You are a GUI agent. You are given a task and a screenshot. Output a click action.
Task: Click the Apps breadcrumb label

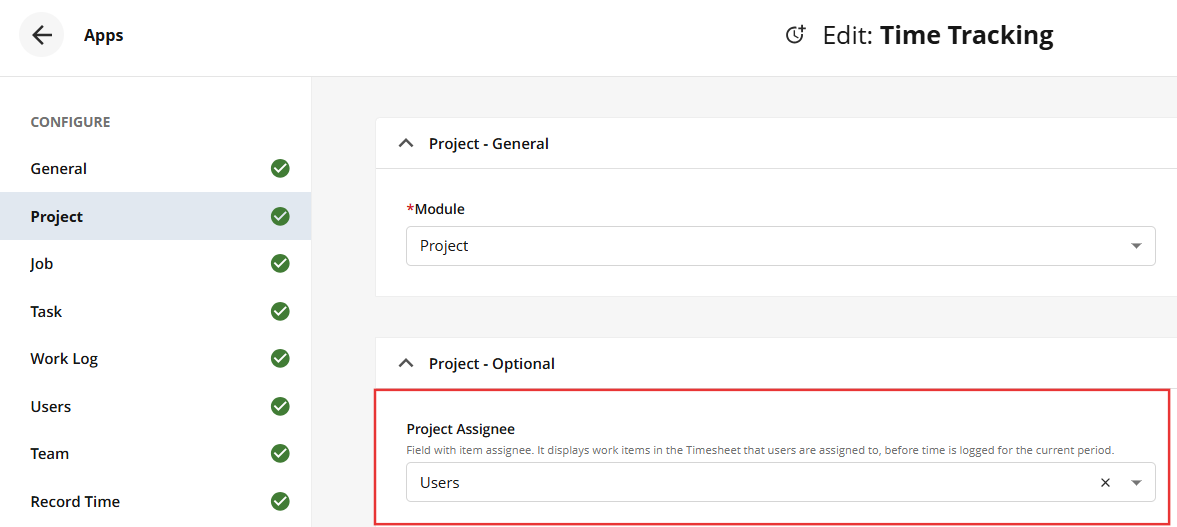coord(104,35)
